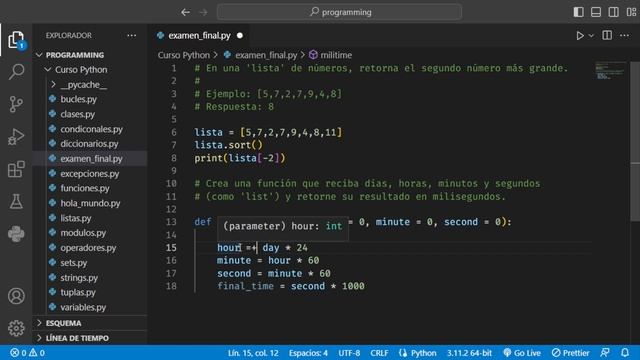Select 3.11.2 64-bit interpreter
The height and width of the screenshot is (360, 640).
(x=469, y=353)
